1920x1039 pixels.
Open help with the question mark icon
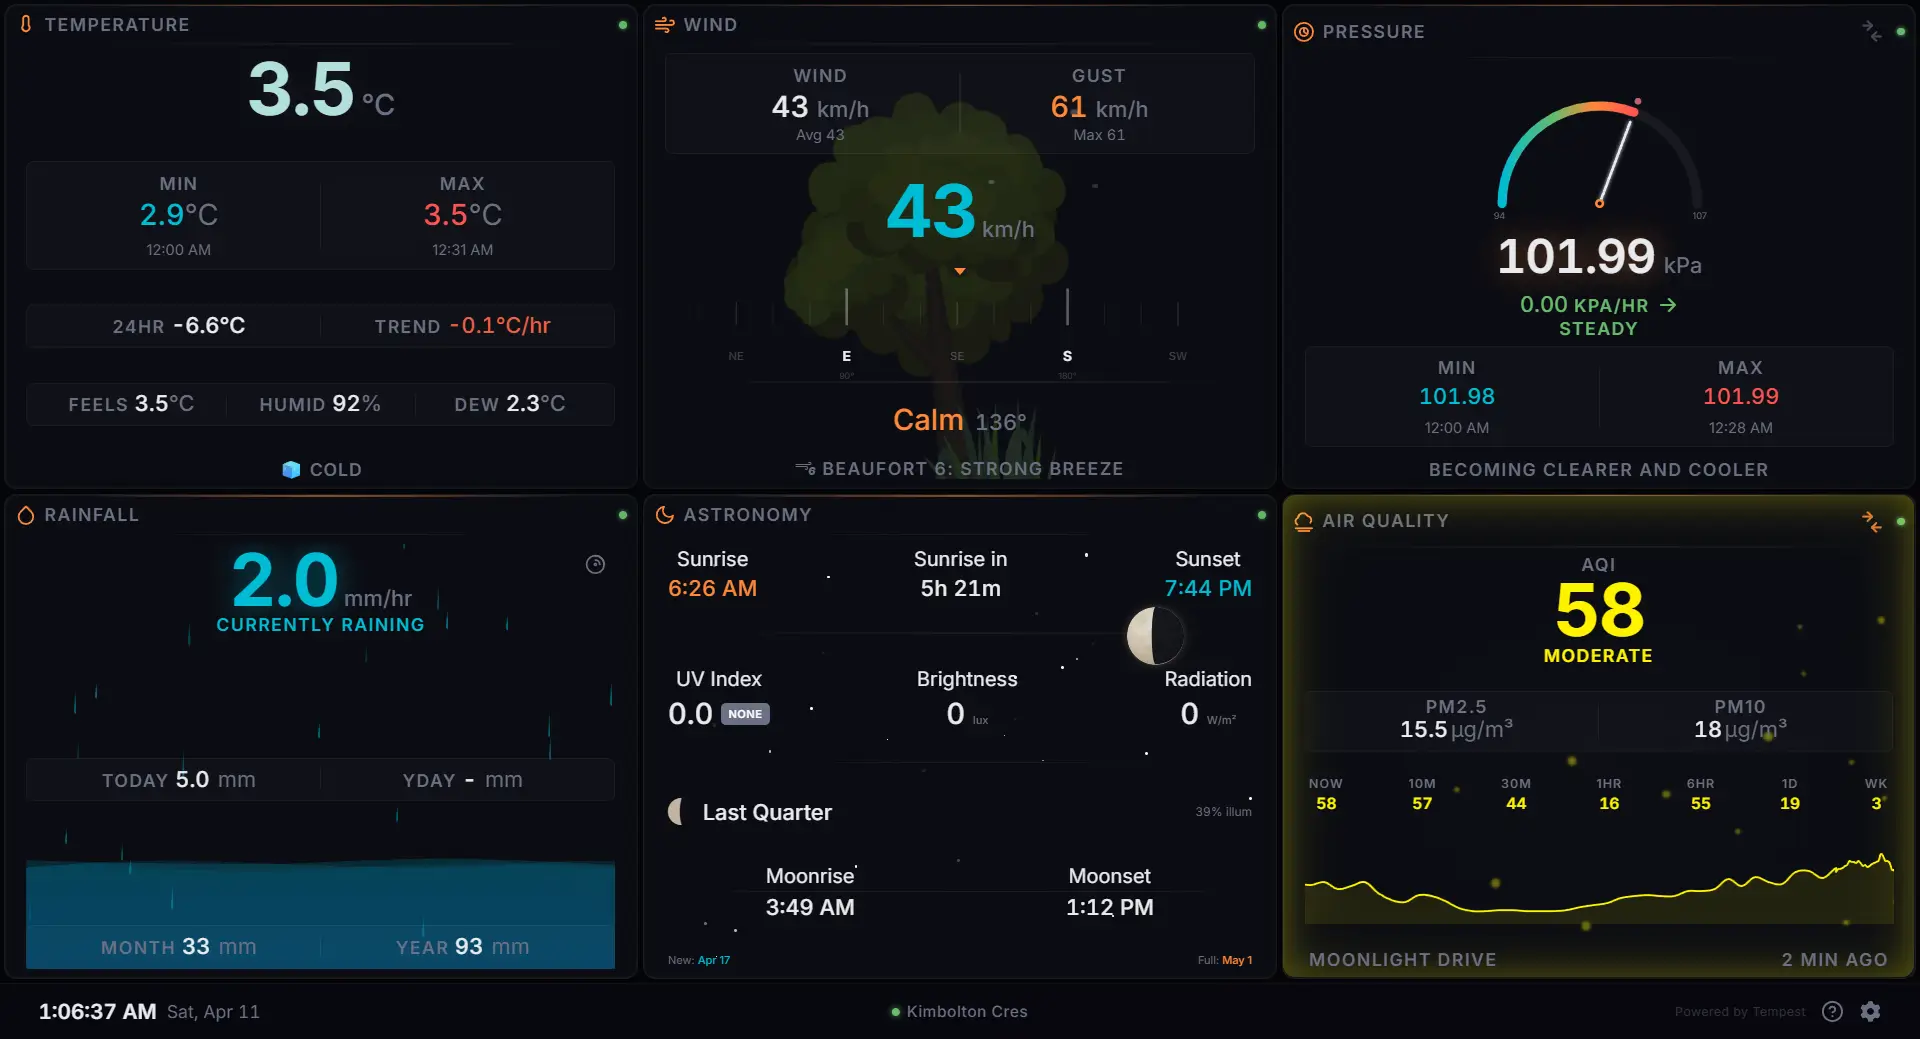tap(1832, 1011)
